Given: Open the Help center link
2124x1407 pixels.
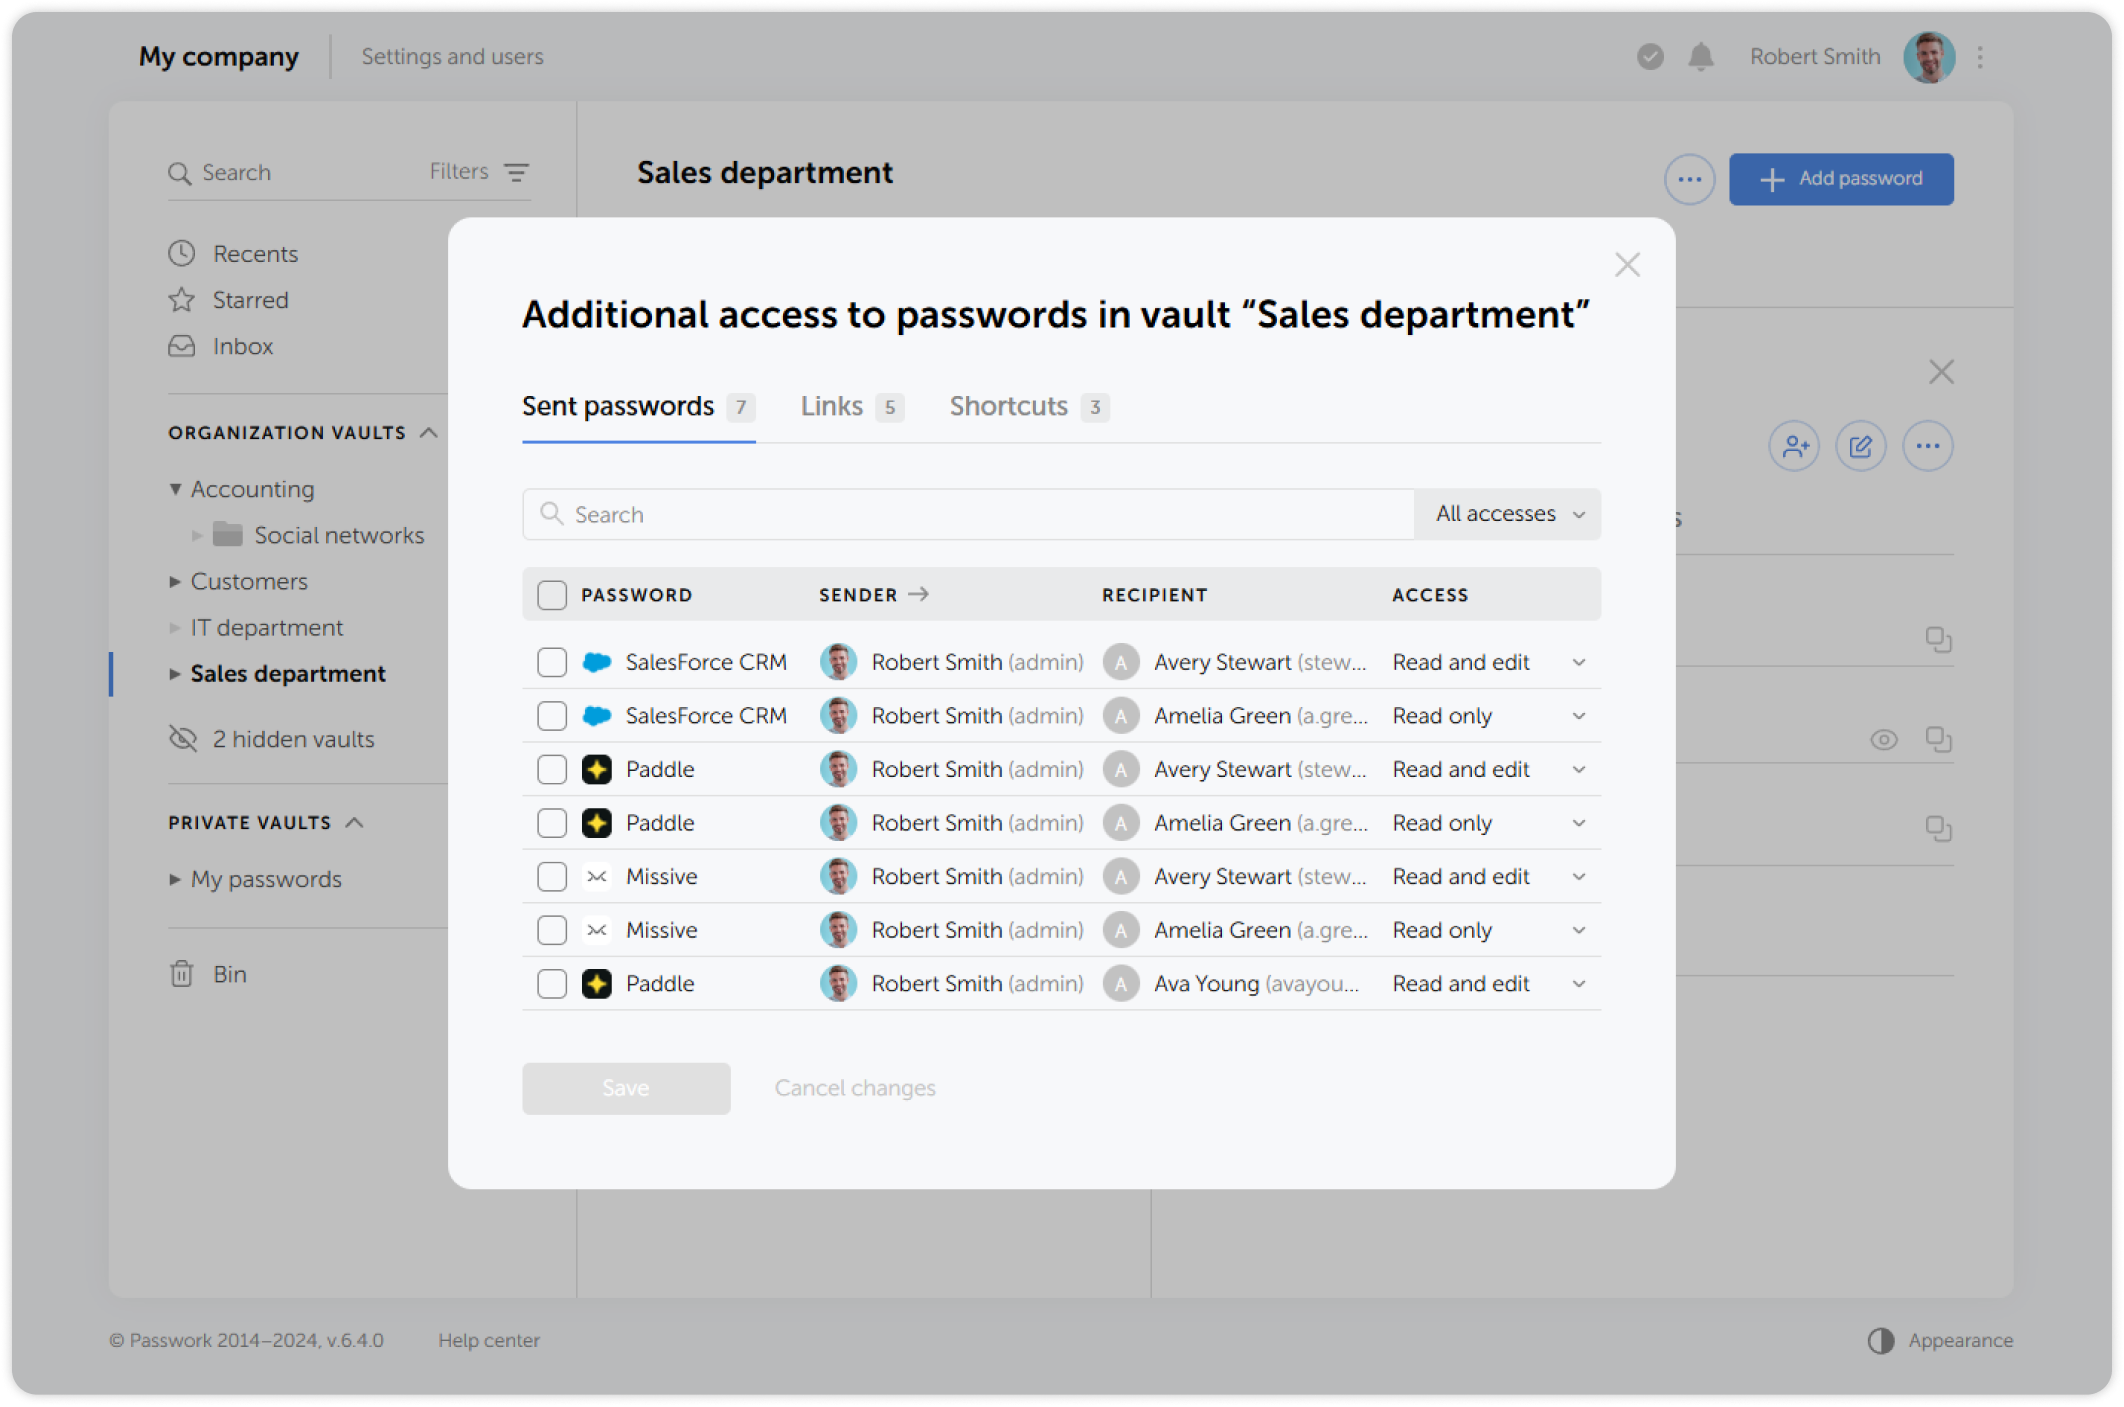Looking at the screenshot, I should [x=488, y=1340].
